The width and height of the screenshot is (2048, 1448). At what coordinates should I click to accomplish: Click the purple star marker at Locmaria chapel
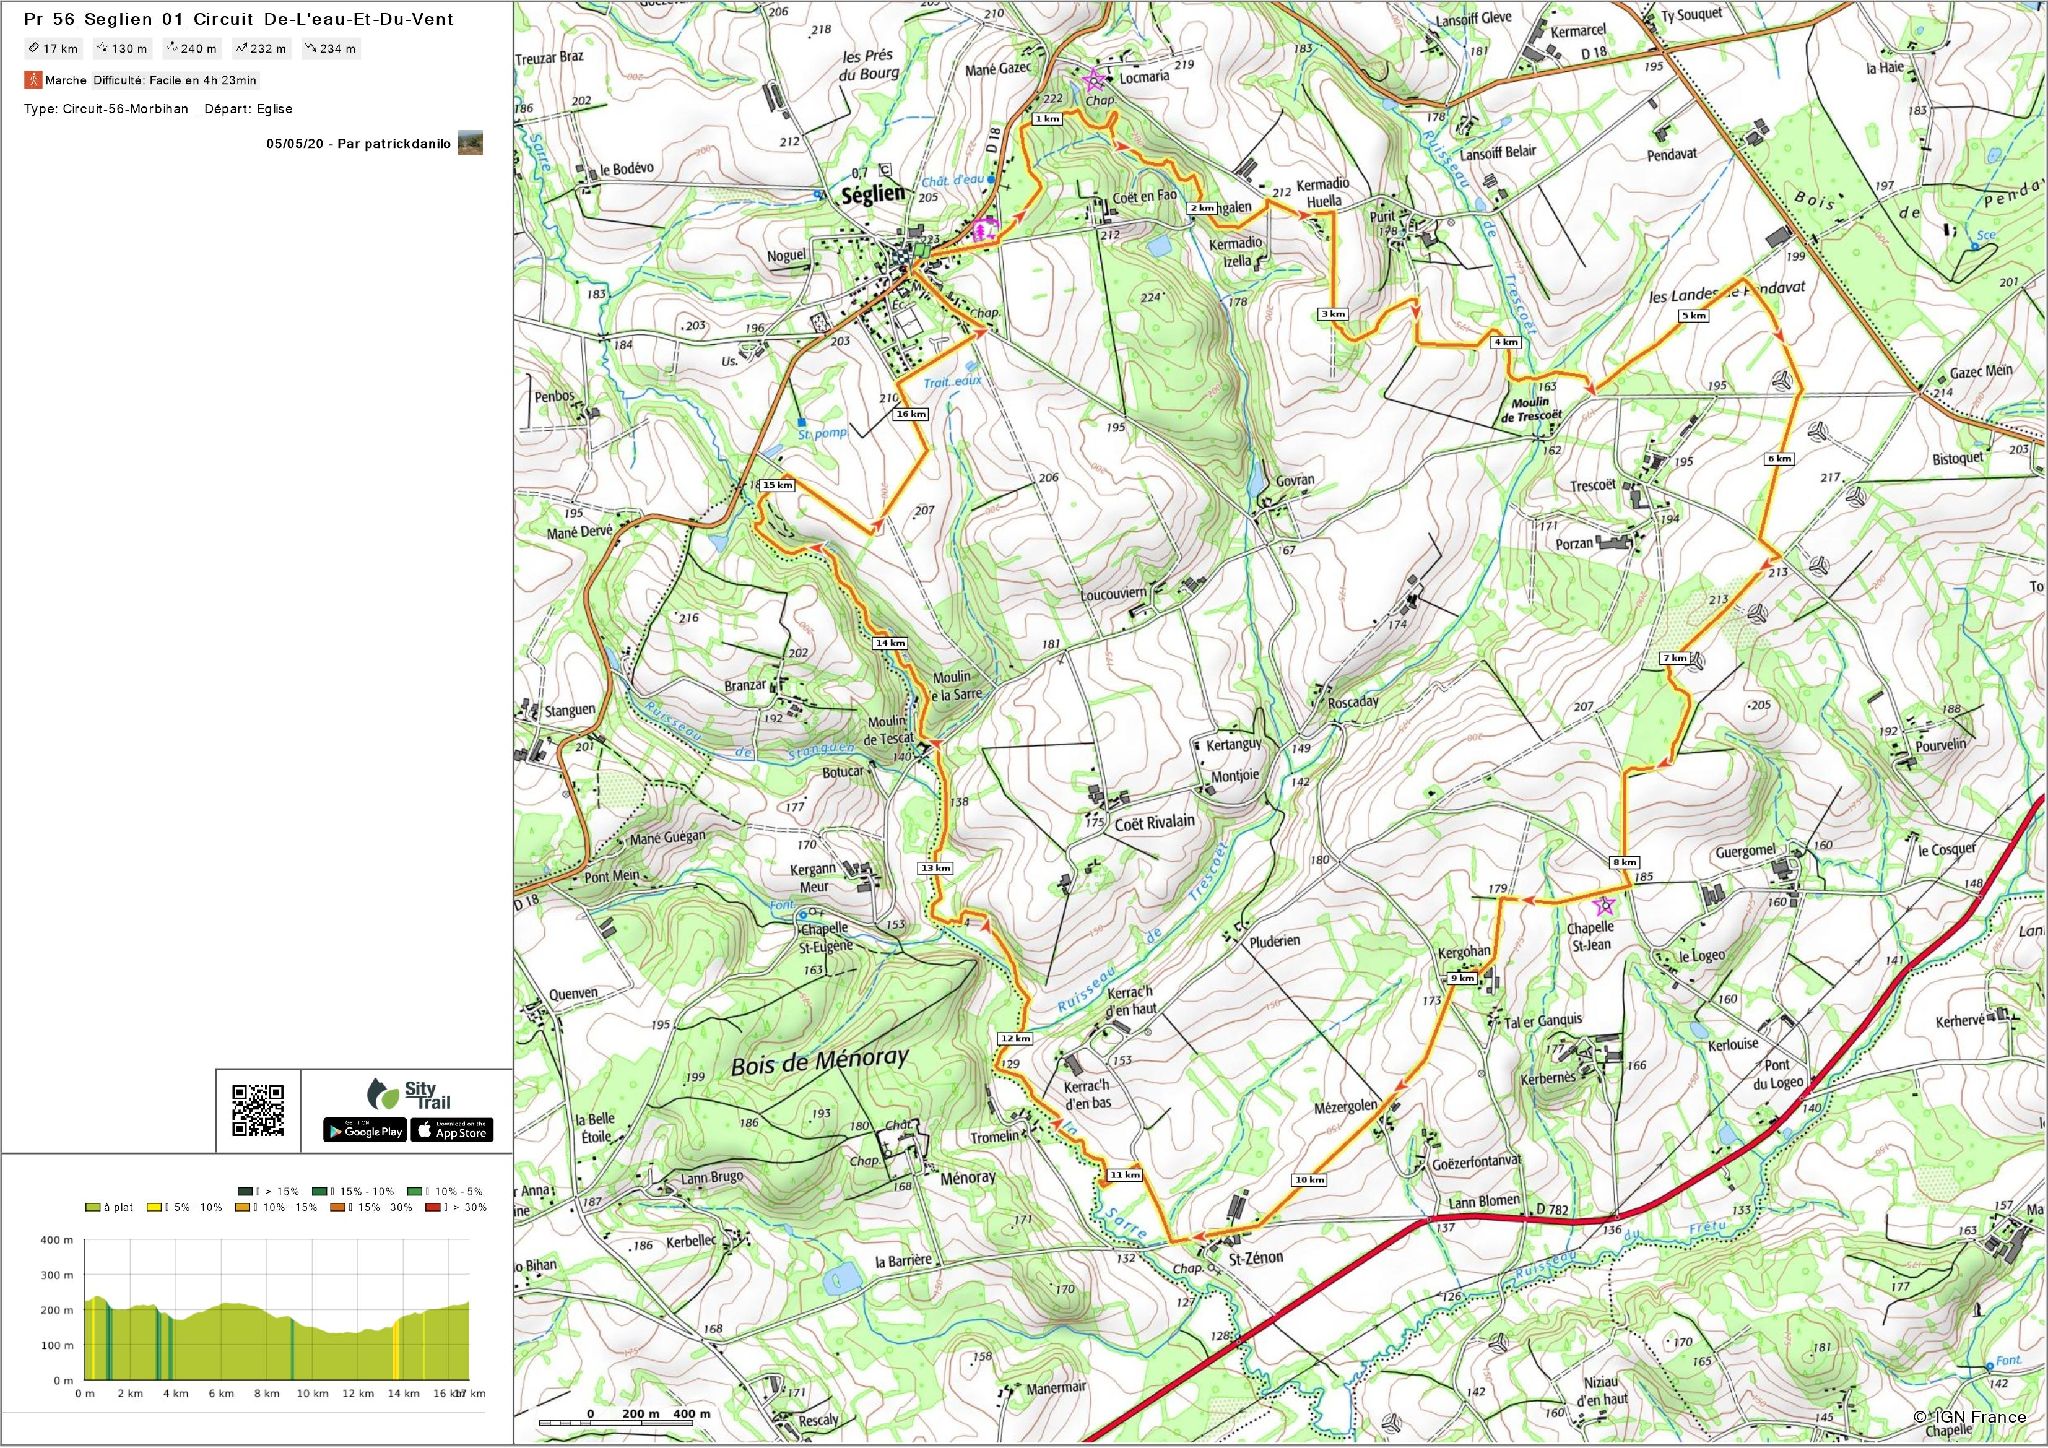tap(1094, 80)
